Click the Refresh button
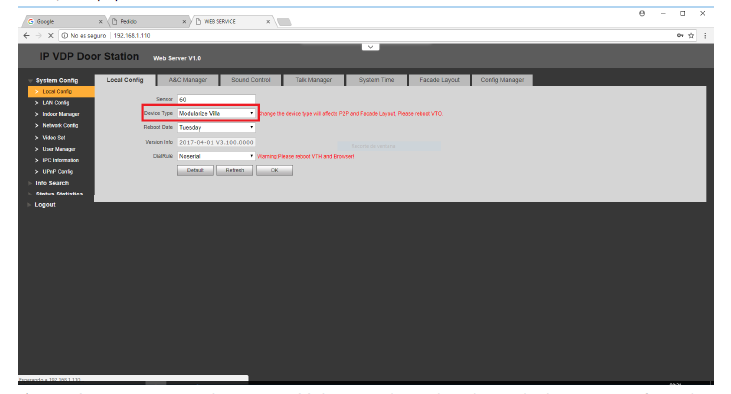Image resolution: width=731 pixels, height=394 pixels. [234, 171]
